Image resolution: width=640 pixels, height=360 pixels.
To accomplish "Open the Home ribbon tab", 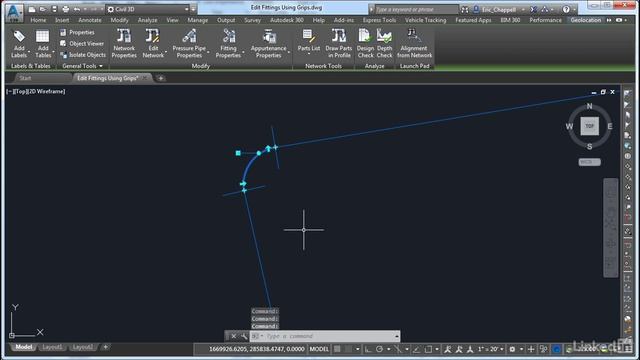I will [38, 20].
